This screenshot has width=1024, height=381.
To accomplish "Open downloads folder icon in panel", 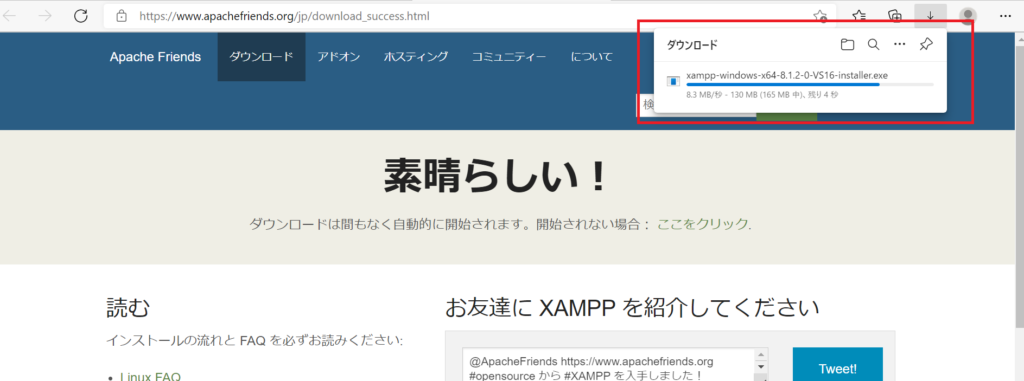I will pyautogui.click(x=847, y=44).
